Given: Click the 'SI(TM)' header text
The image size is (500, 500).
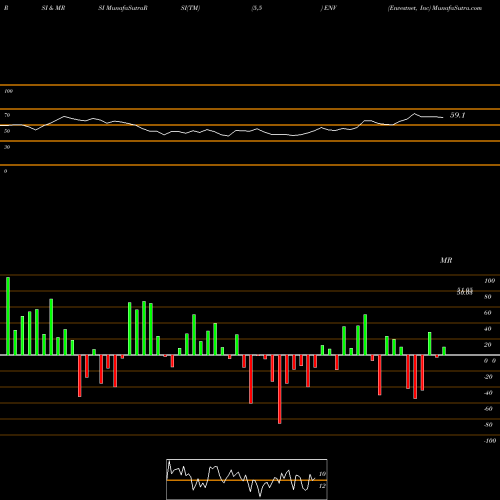Looking at the screenshot, I should [x=190, y=8].
